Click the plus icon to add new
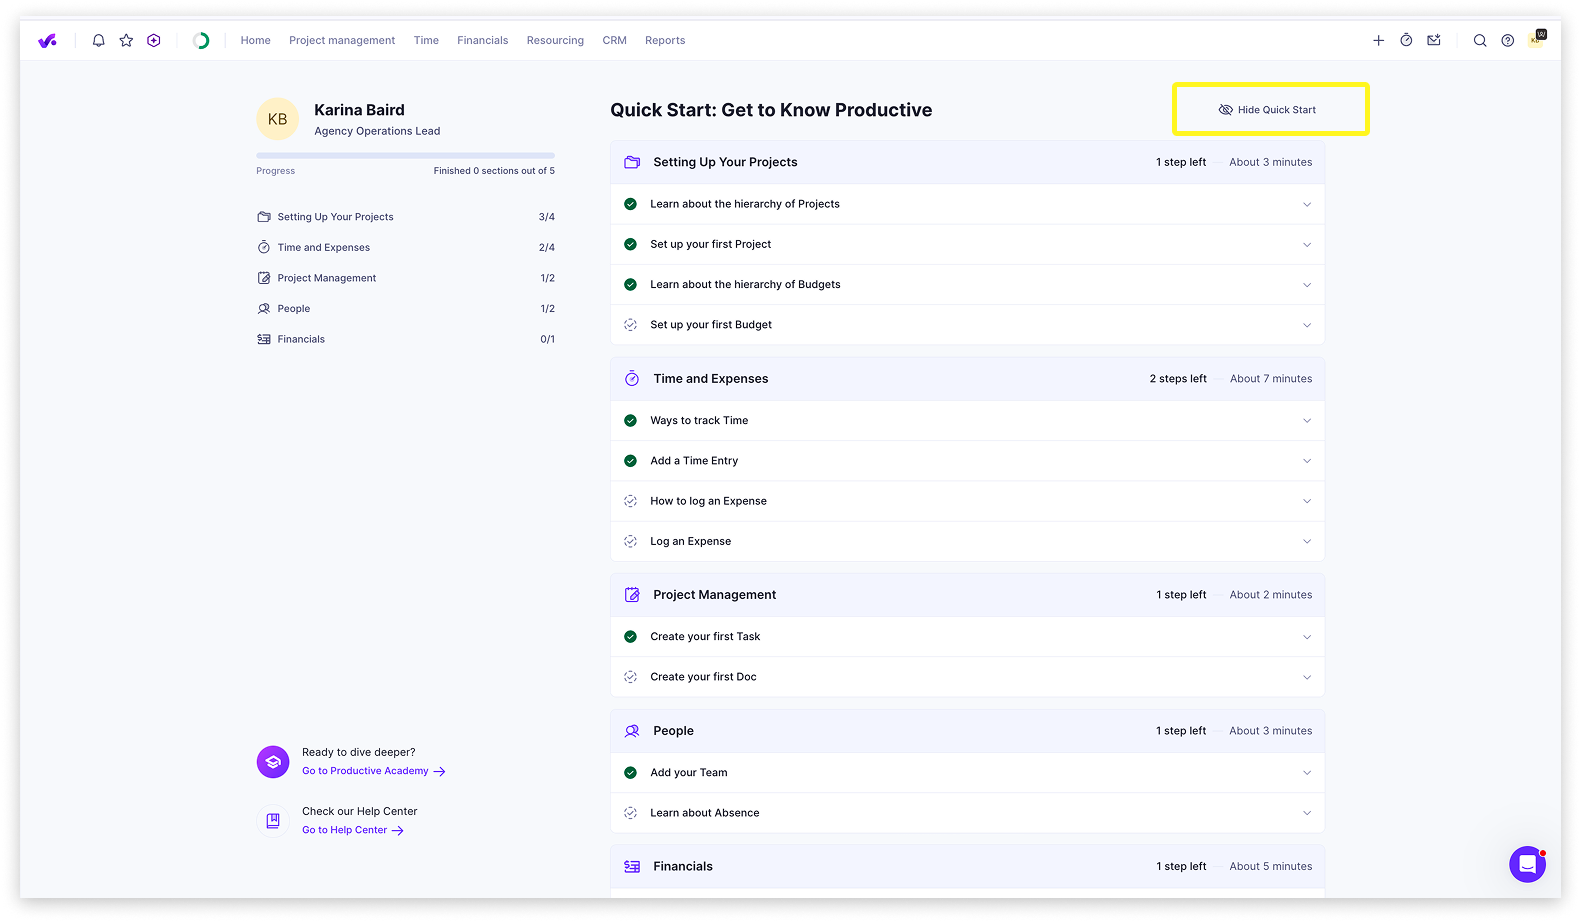Viewport: 1581px width, 922px height. 1378,41
